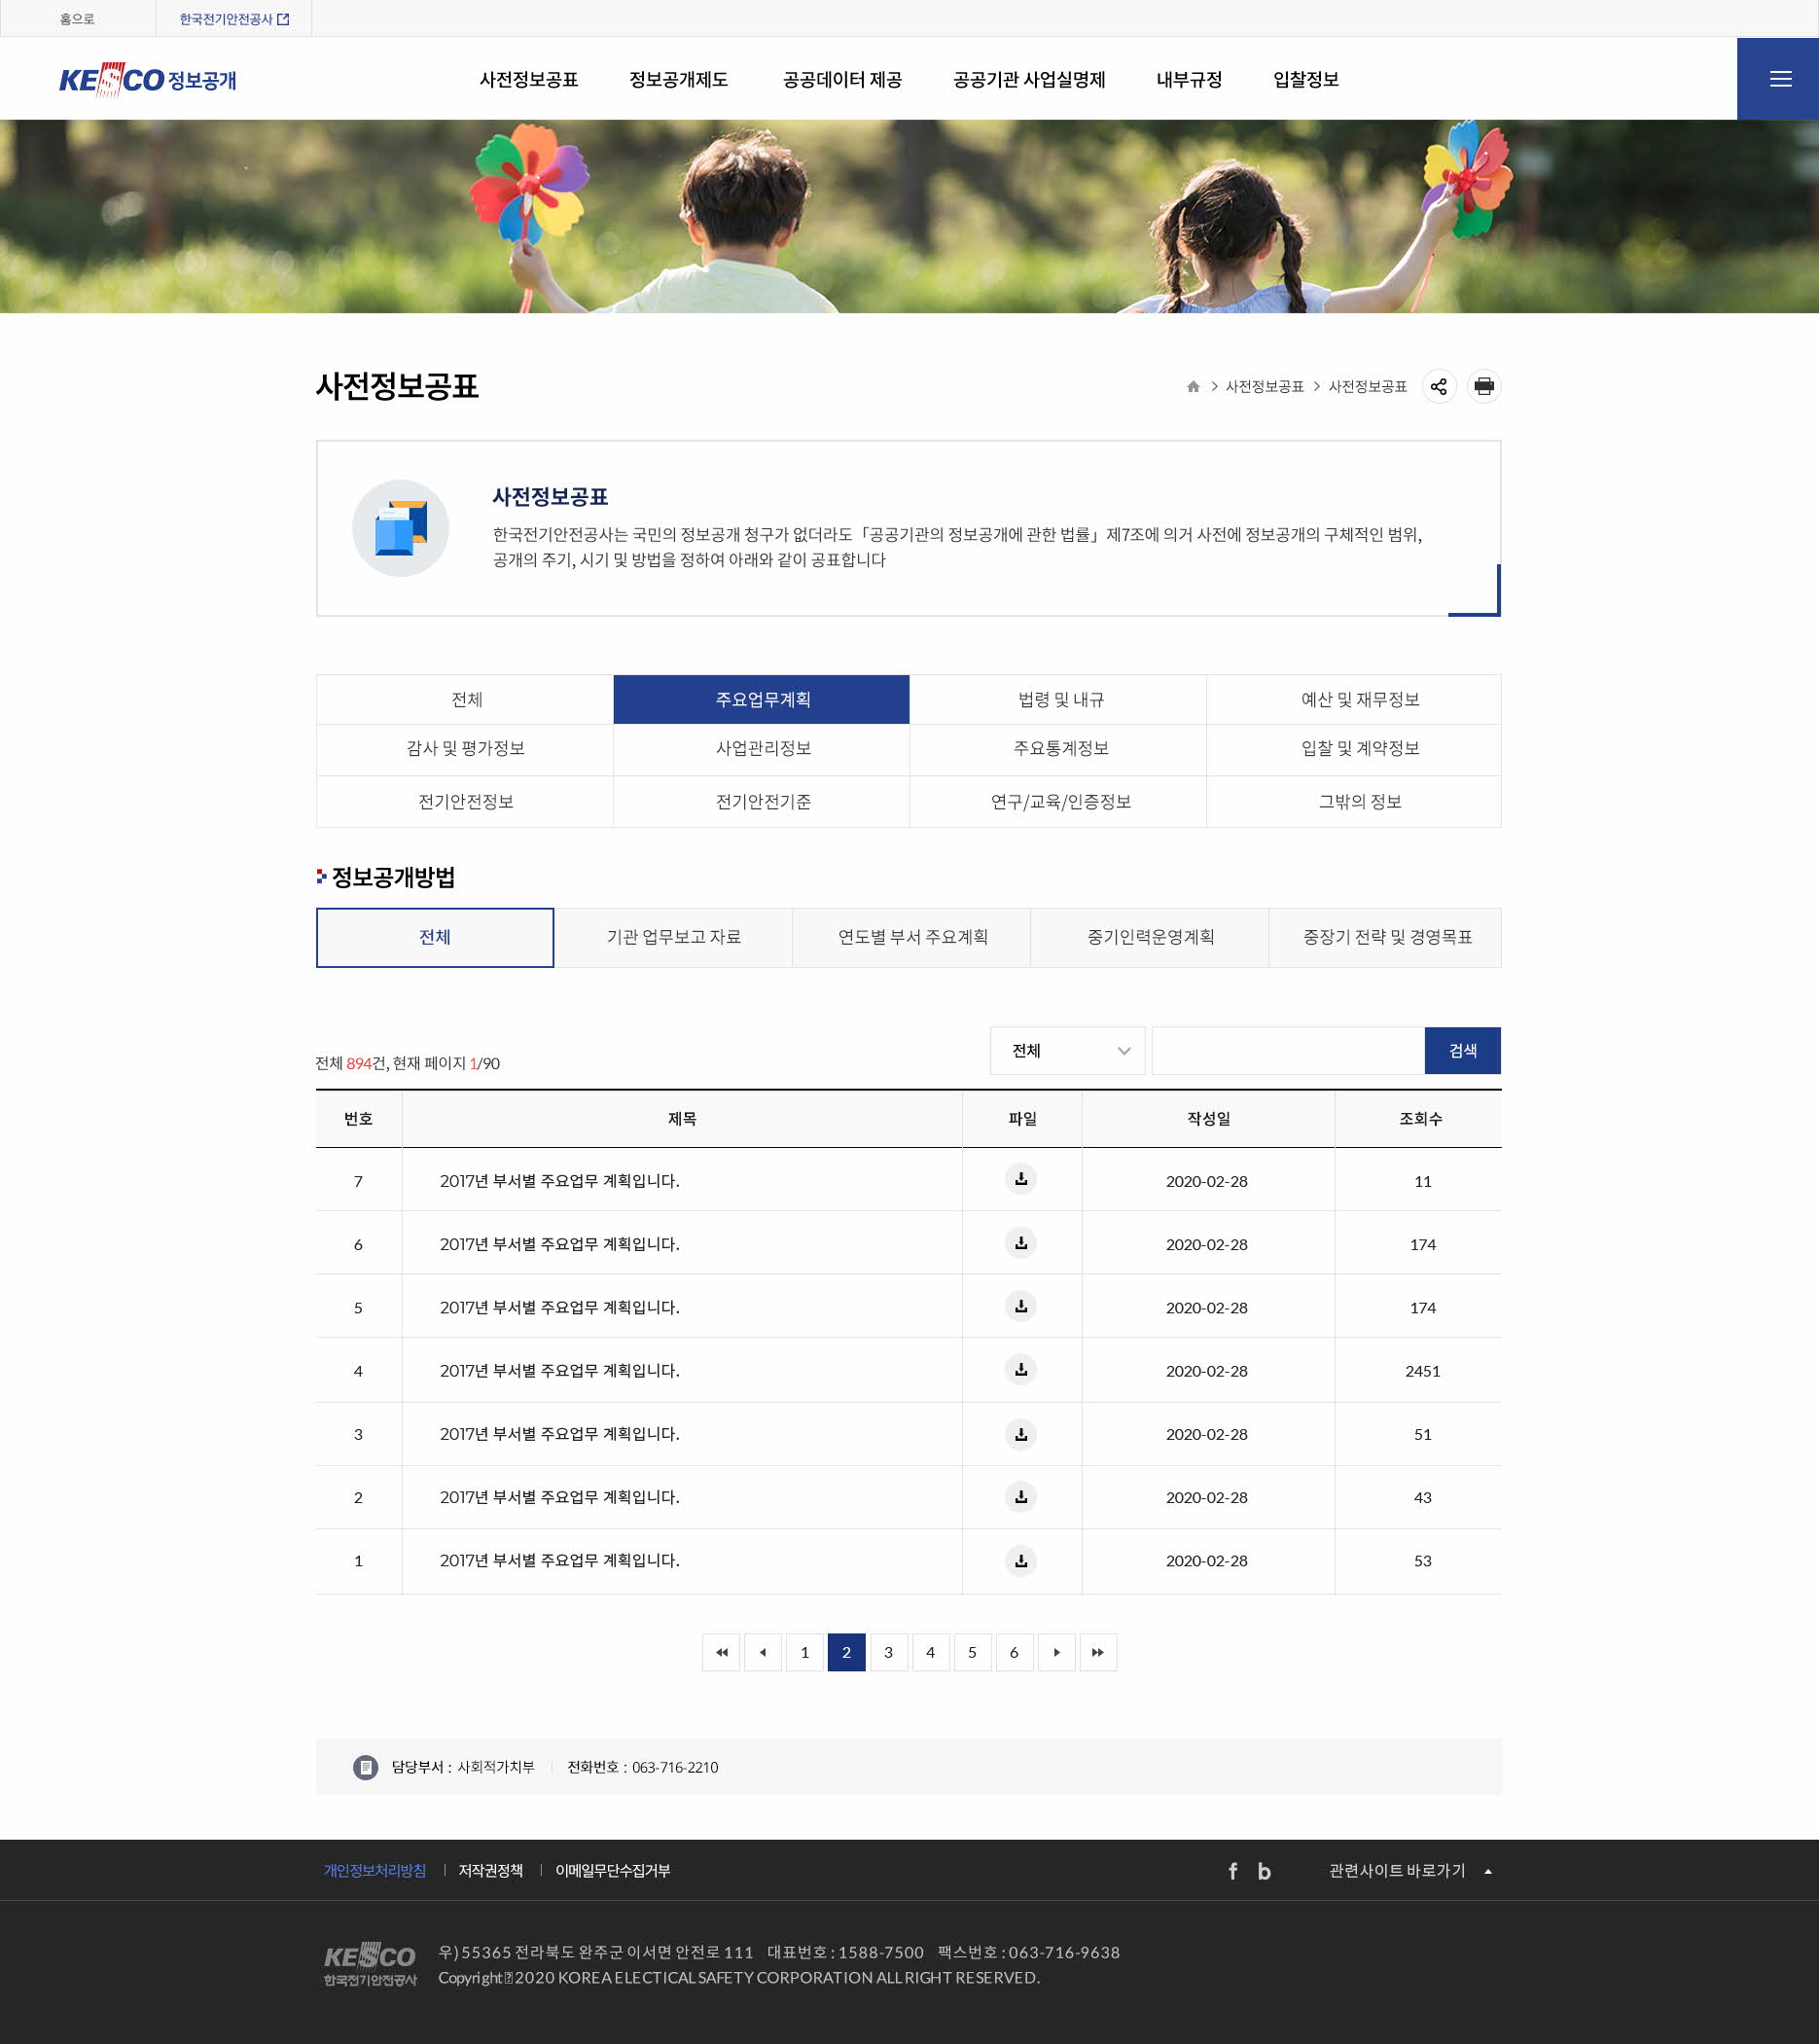1819x2044 pixels.
Task: Expand the 관련사이트 바로가기 footer menu
Action: (x=1410, y=1871)
